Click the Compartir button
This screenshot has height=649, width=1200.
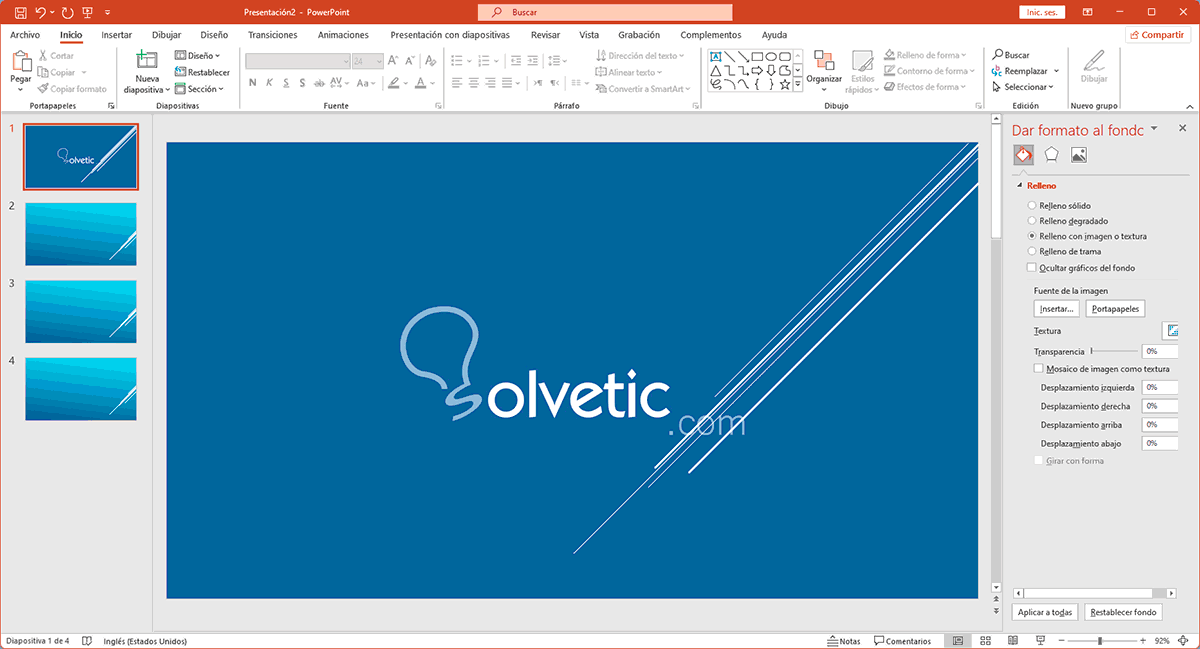(1158, 34)
